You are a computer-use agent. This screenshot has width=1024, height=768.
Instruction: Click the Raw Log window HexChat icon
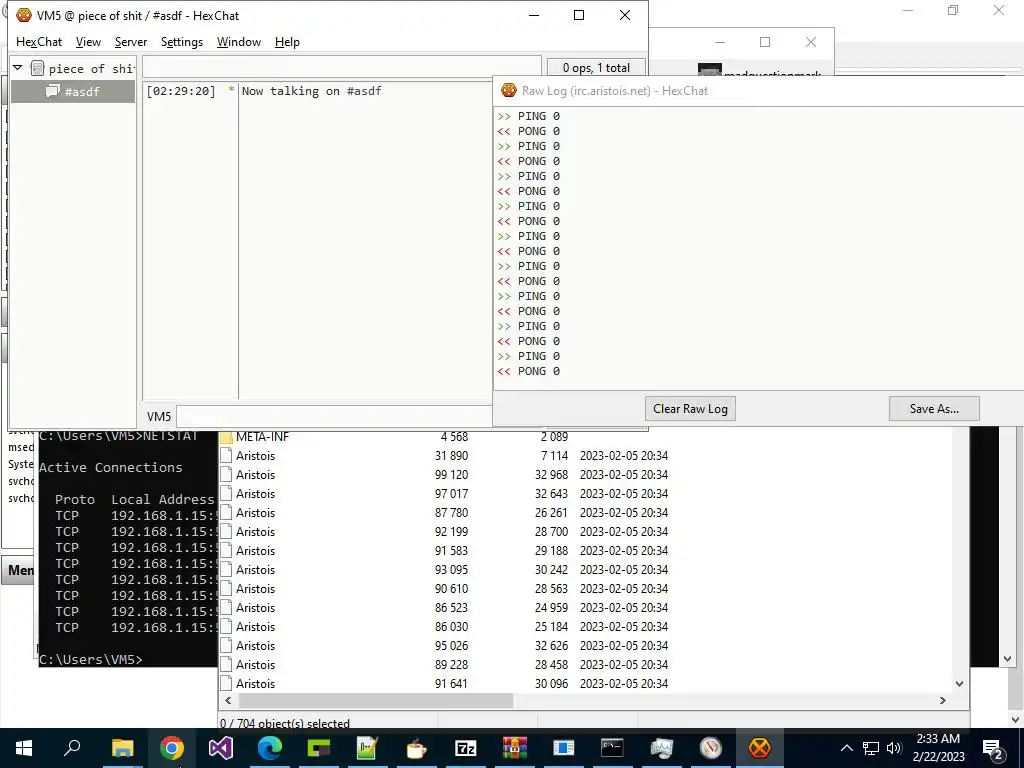point(509,90)
